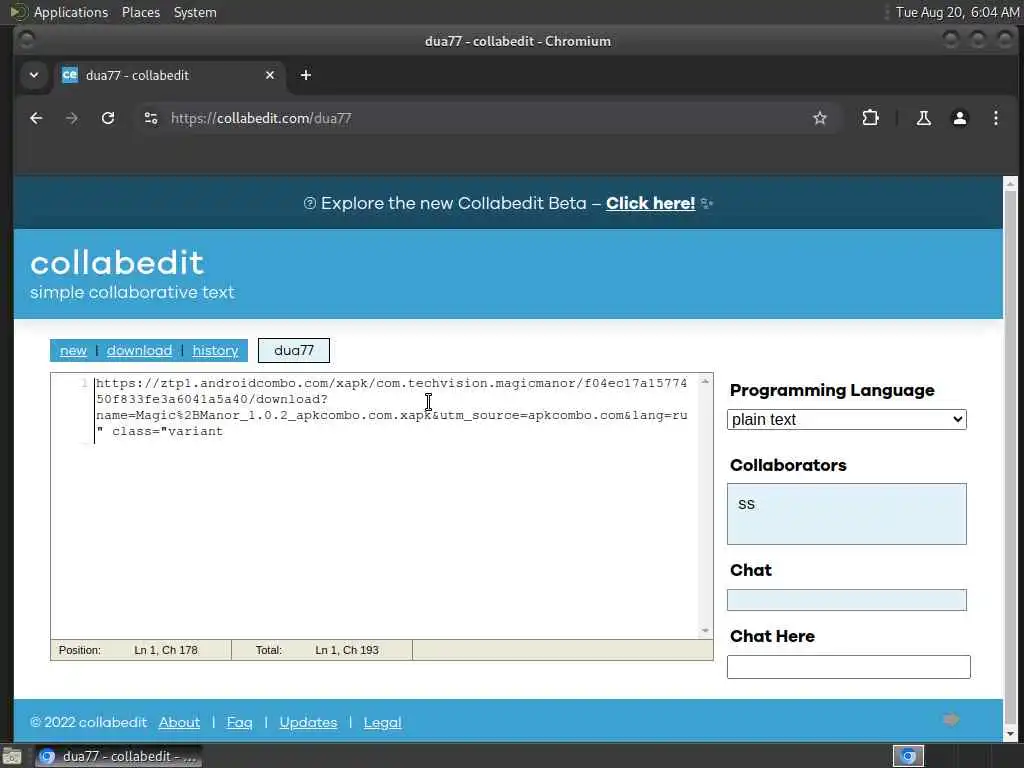The height and width of the screenshot is (768, 1024).
Task: Create a new document via new link
Action: click(73, 351)
